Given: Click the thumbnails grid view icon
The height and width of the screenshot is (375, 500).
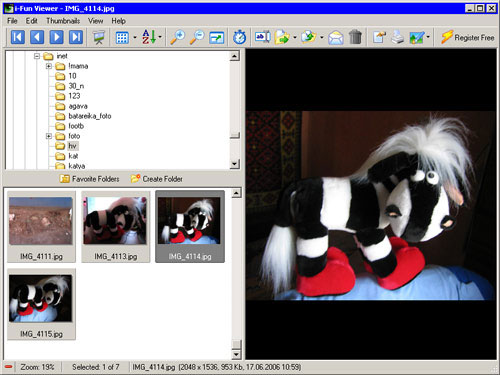Looking at the screenshot, I should point(122,37).
